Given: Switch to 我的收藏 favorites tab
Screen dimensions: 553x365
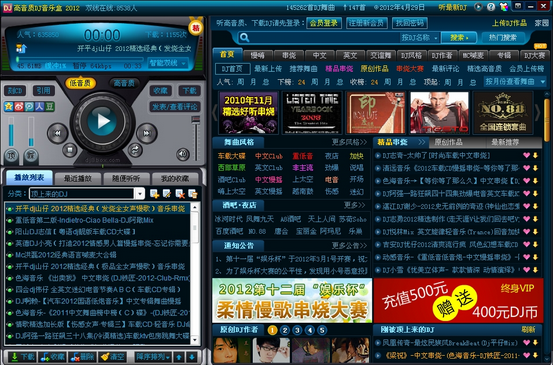Looking at the screenshot, I should pyautogui.click(x=175, y=179).
